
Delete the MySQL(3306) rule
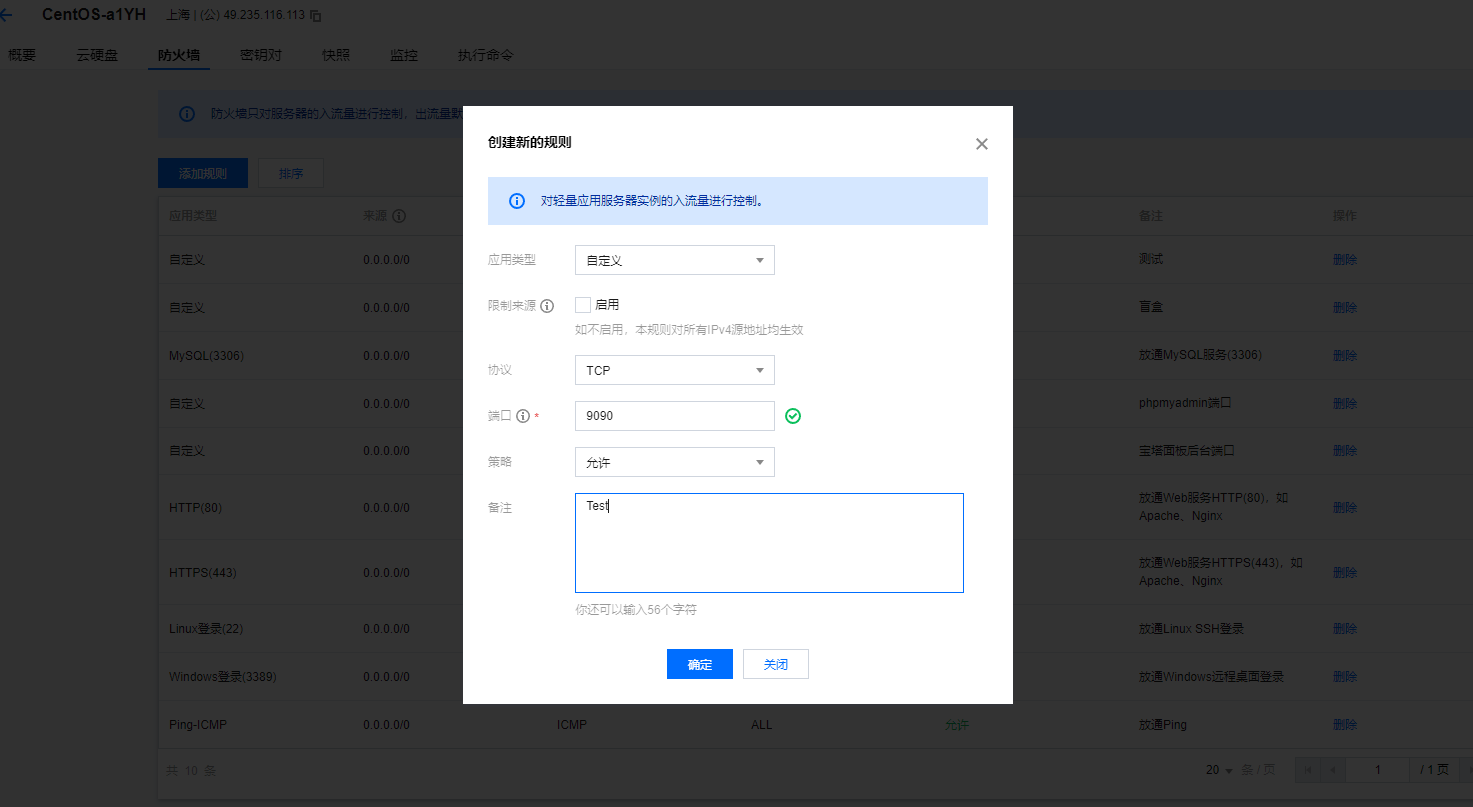(x=1345, y=355)
